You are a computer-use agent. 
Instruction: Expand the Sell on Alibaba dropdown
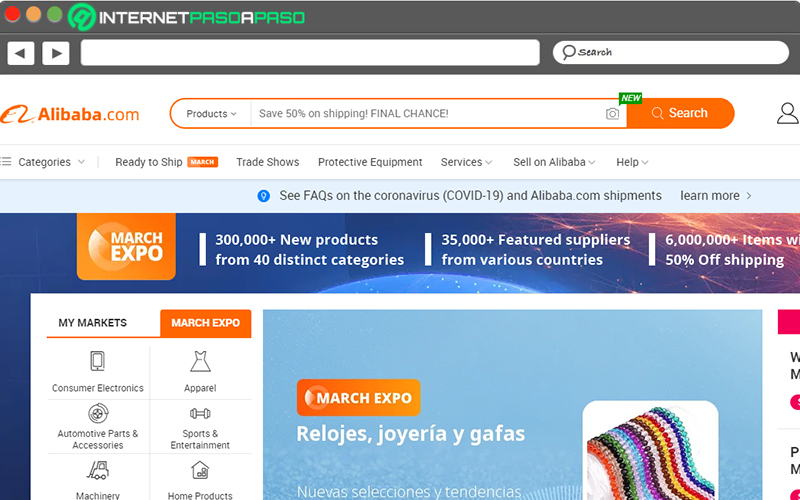[x=554, y=162]
